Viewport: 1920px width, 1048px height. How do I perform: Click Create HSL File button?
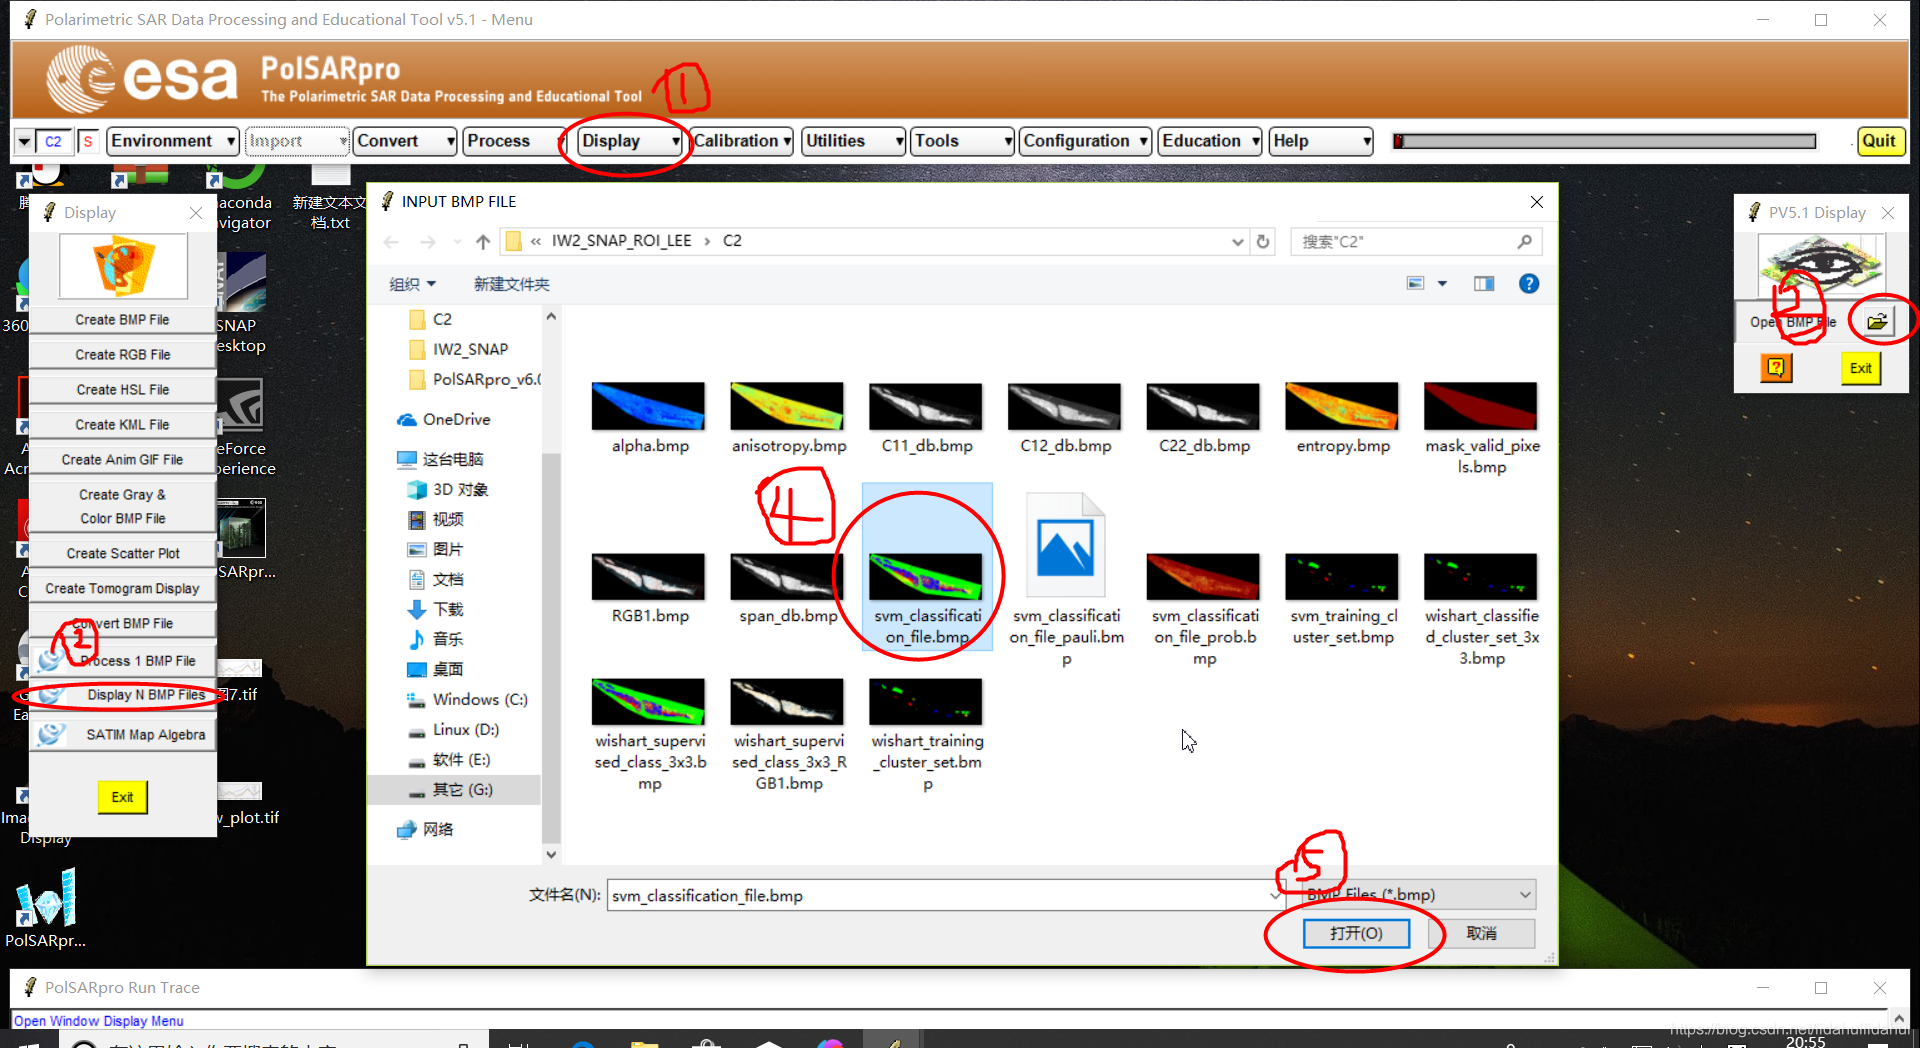pyautogui.click(x=122, y=389)
